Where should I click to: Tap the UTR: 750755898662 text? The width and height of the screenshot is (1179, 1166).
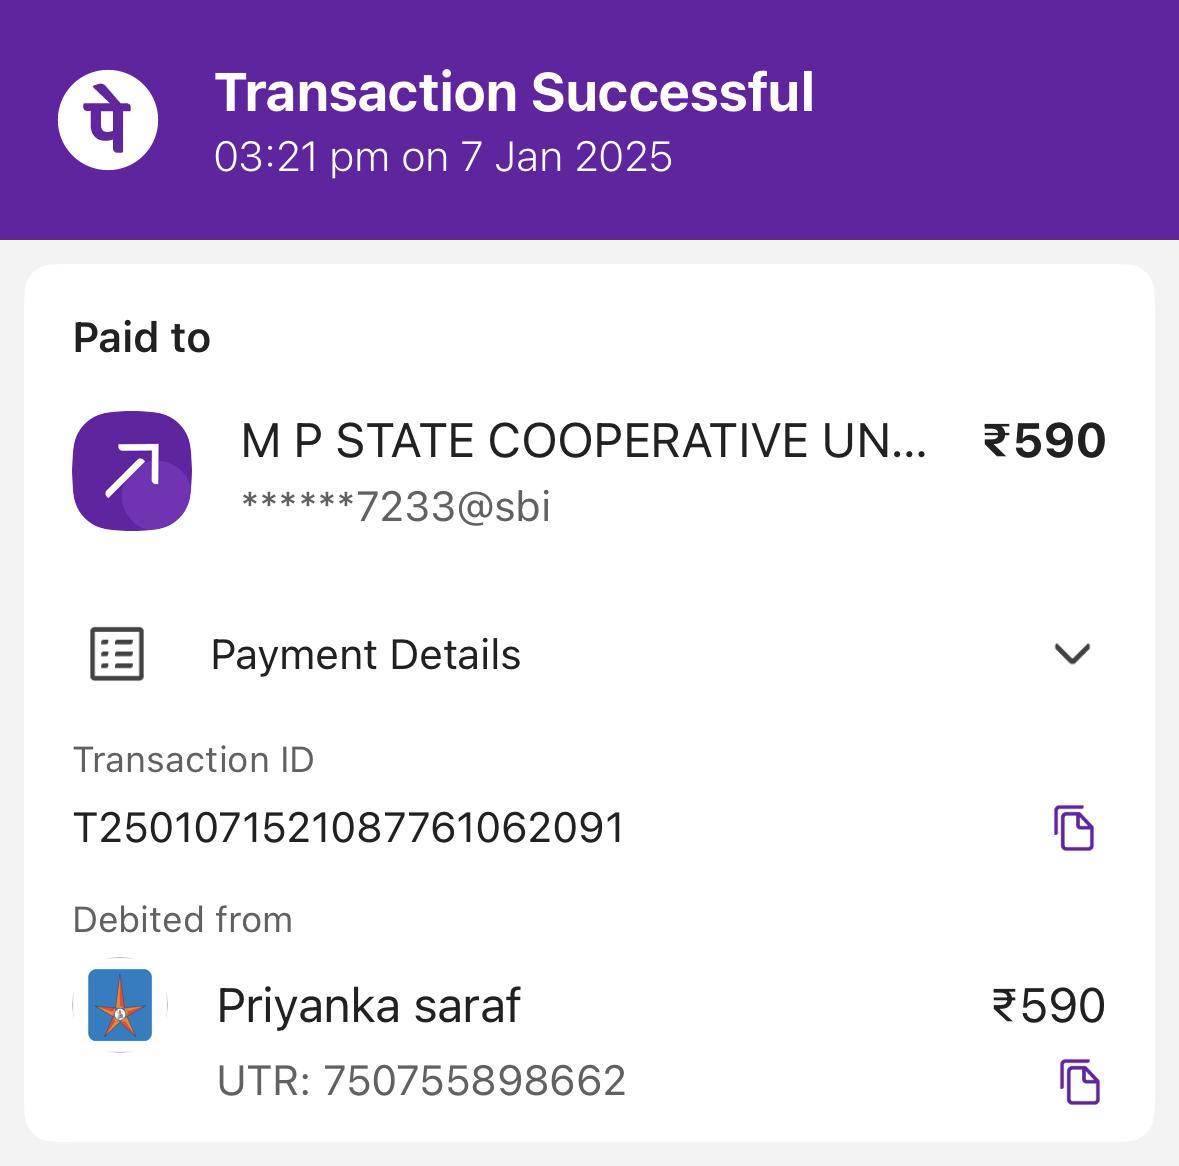click(421, 1081)
